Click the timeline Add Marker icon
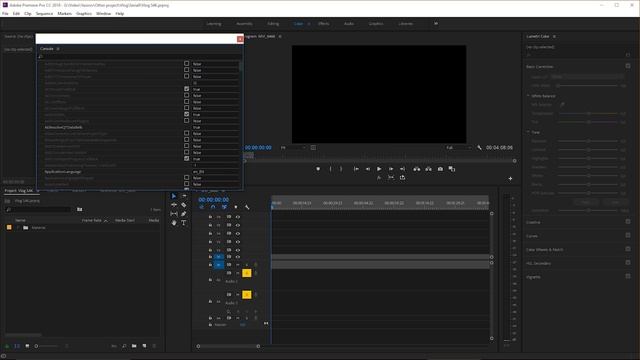The height and width of the screenshot is (360, 640). (236, 207)
